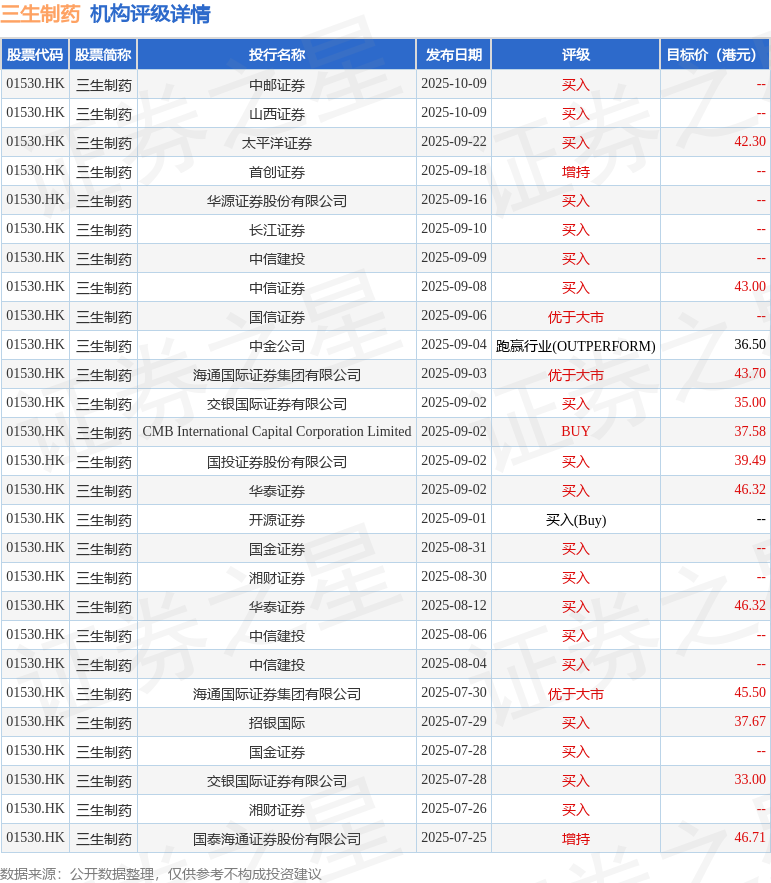Select the 招银国际 cell

pyautogui.click(x=277, y=723)
